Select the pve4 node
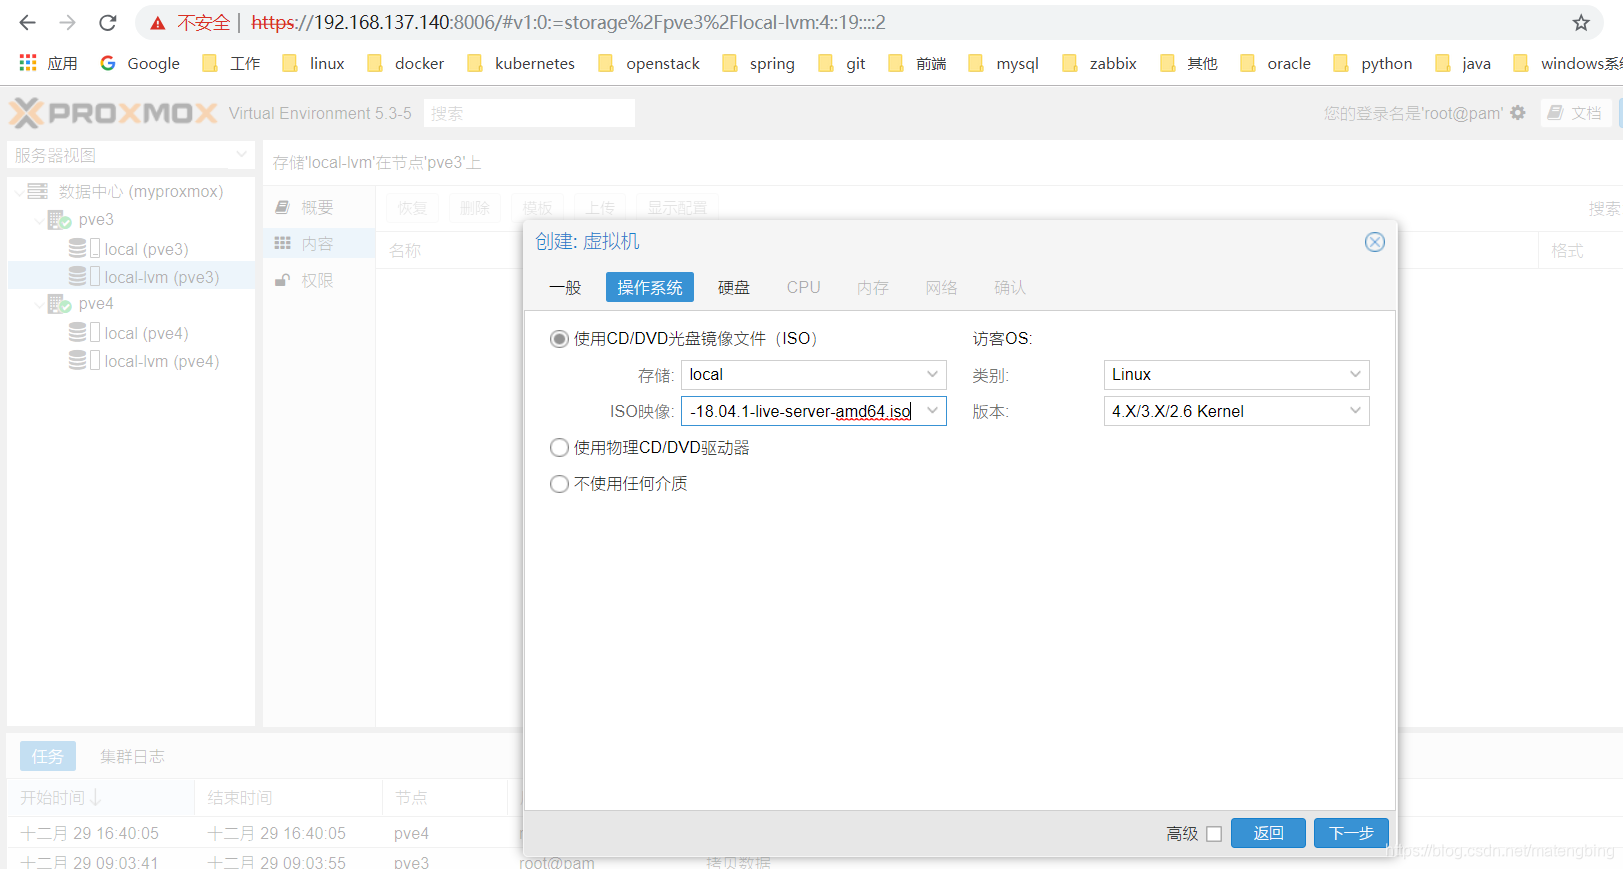The width and height of the screenshot is (1623, 869). click(96, 303)
